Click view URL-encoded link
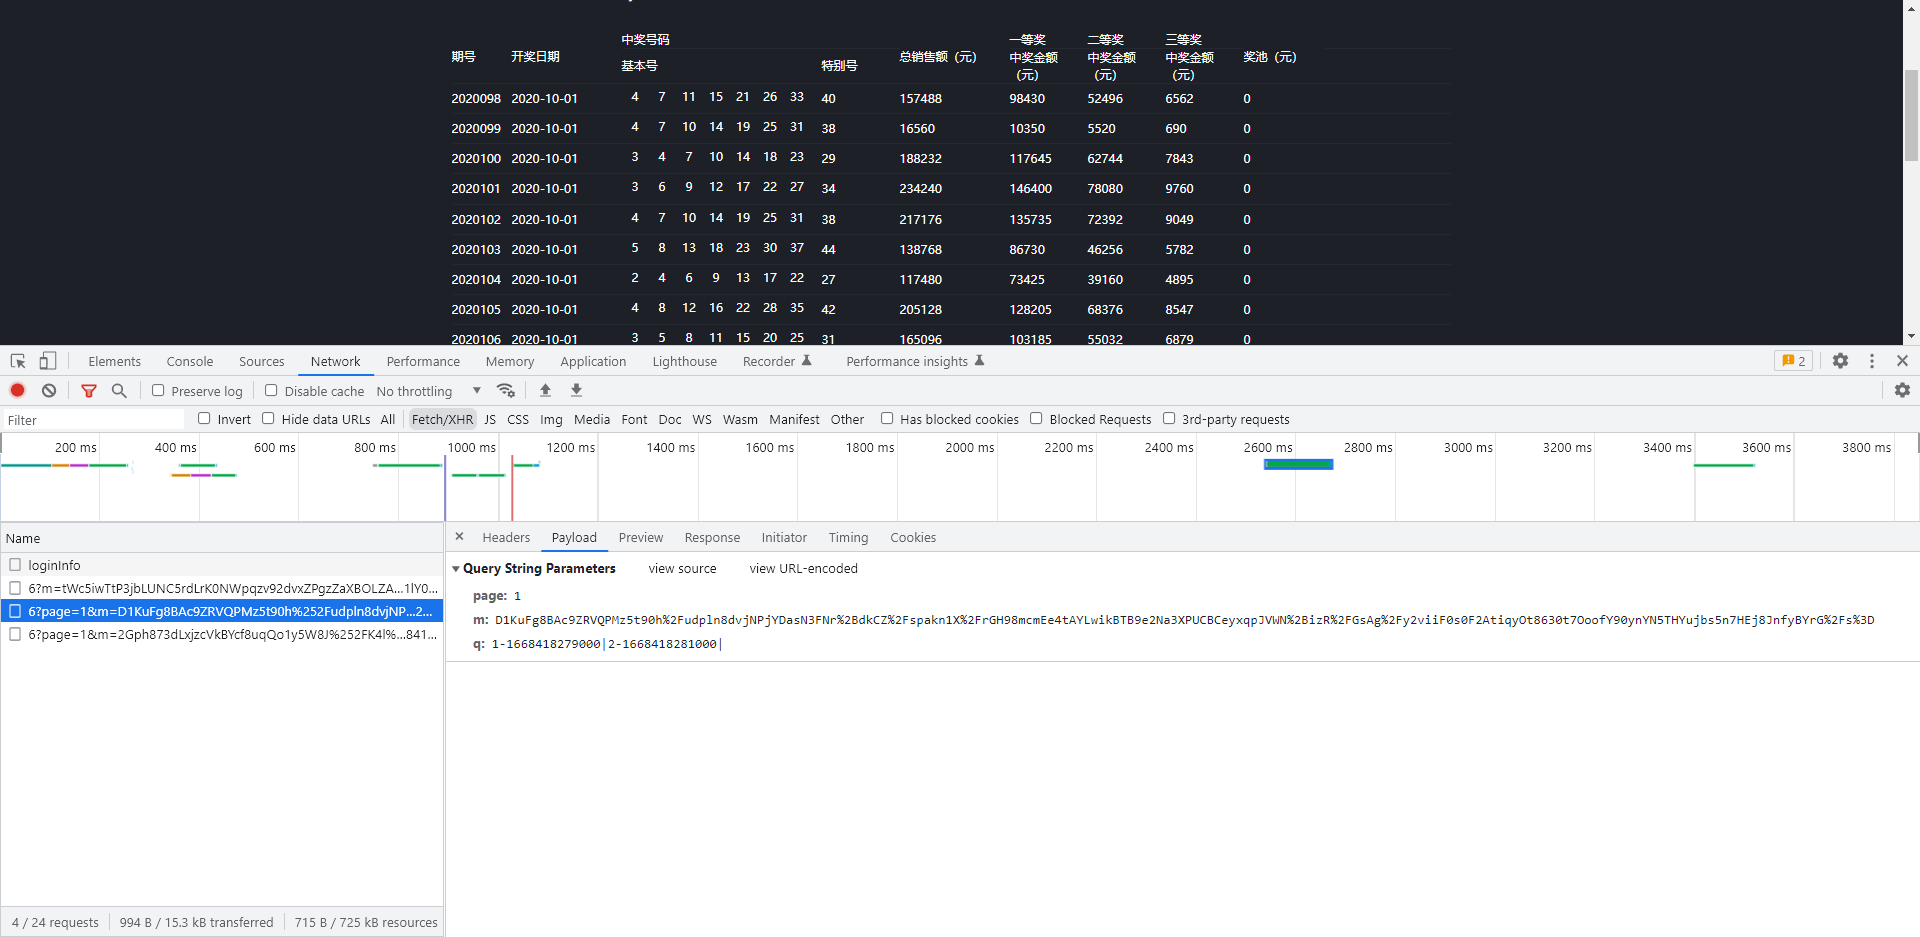Image resolution: width=1920 pixels, height=937 pixels. 804,568
